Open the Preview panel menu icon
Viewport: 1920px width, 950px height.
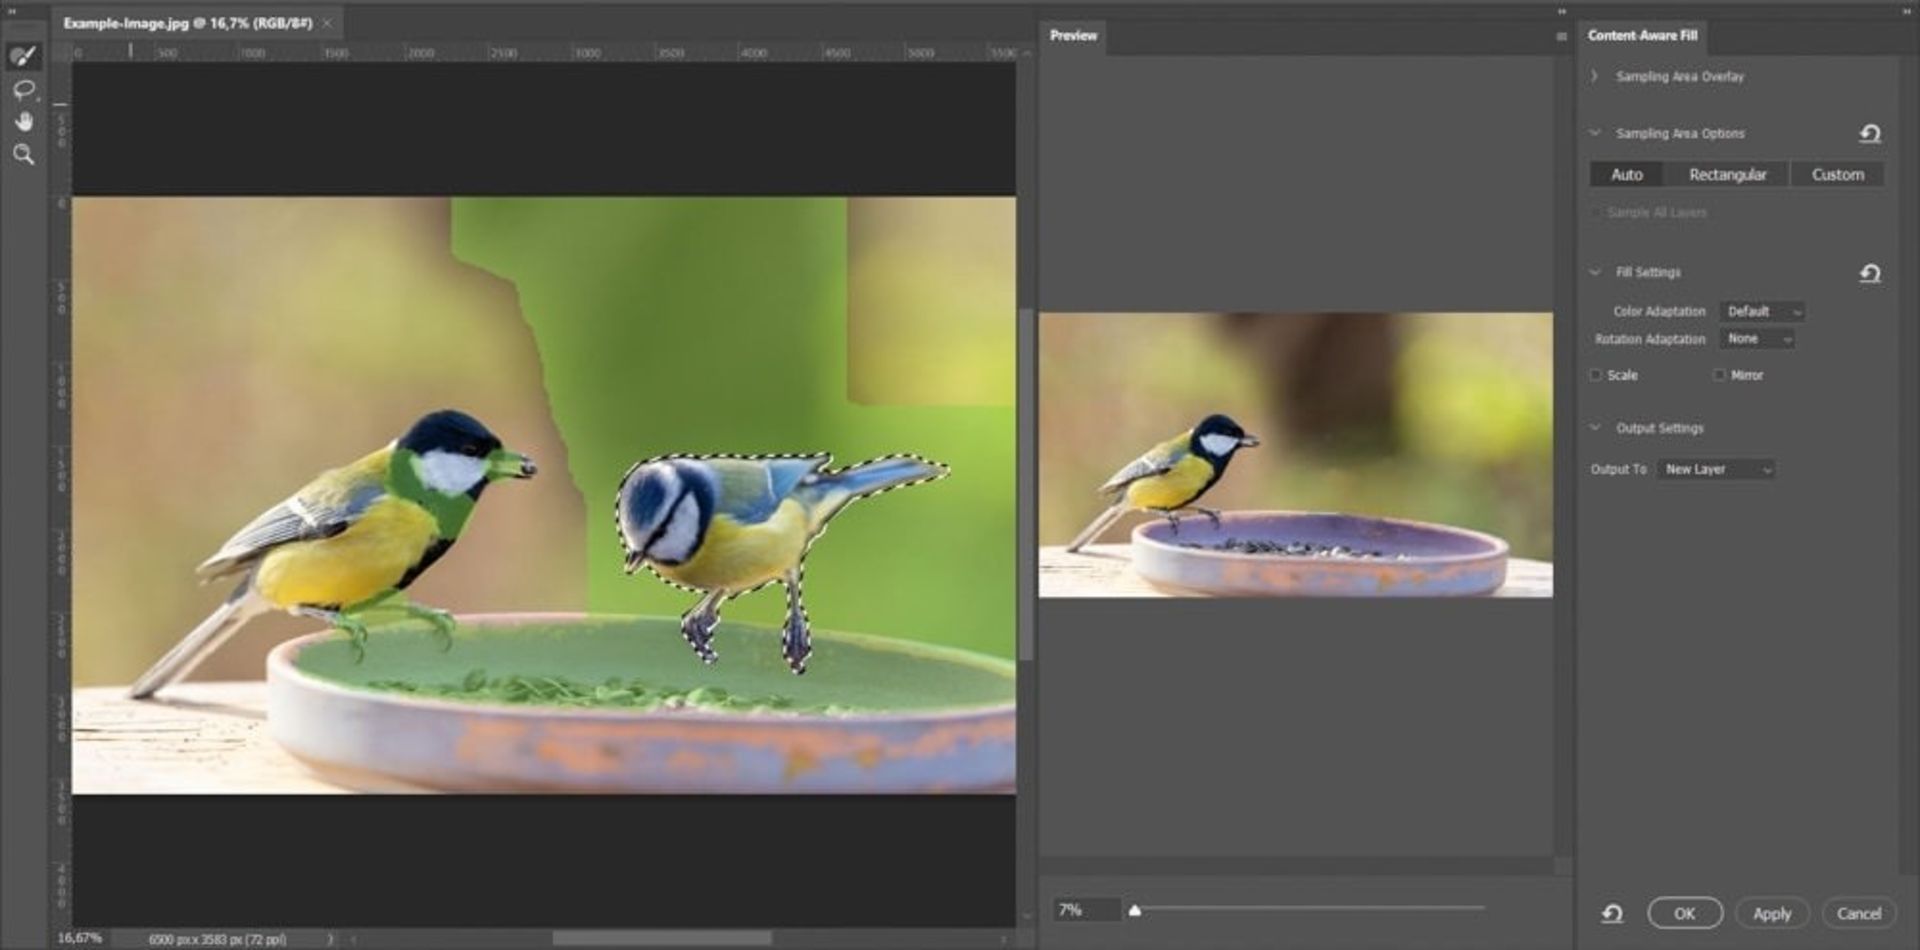[1561, 36]
